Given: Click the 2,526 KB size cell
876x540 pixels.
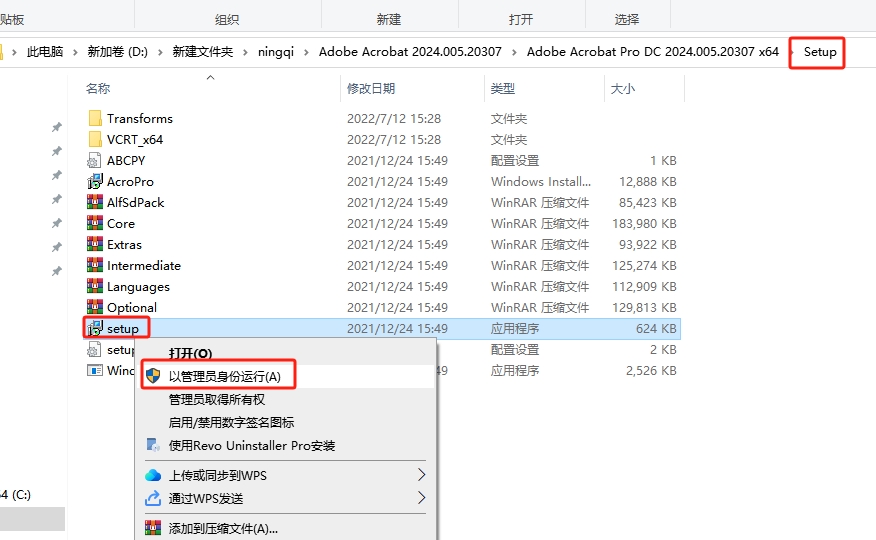Looking at the screenshot, I should click(x=651, y=370).
